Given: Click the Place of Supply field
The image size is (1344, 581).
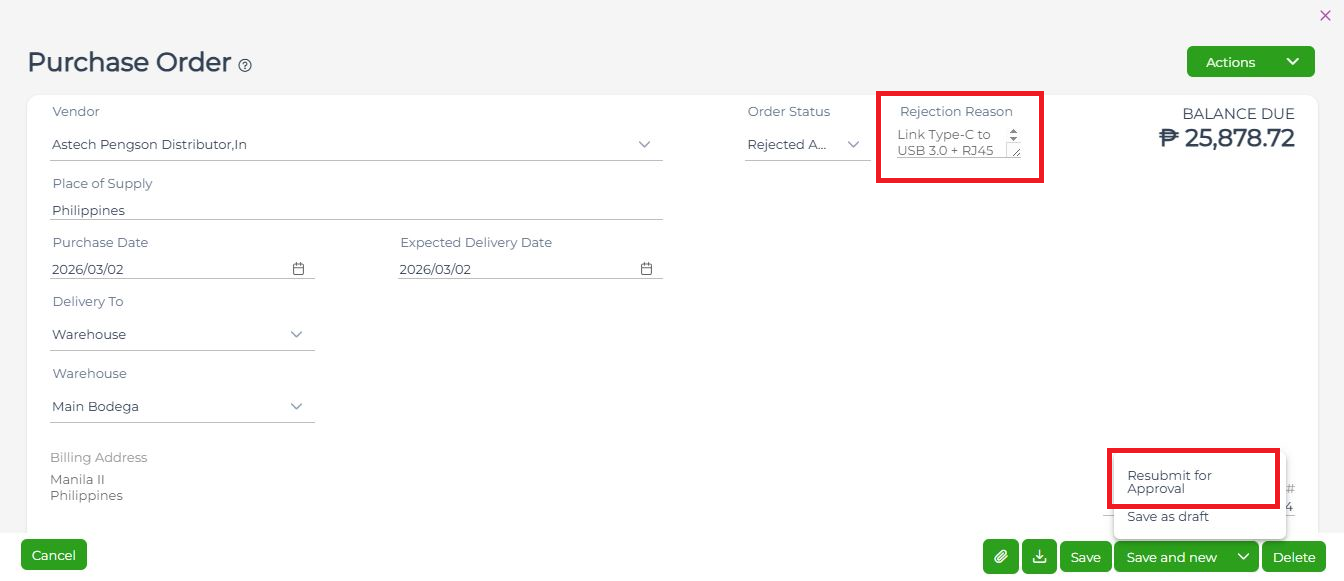Looking at the screenshot, I should pos(356,211).
